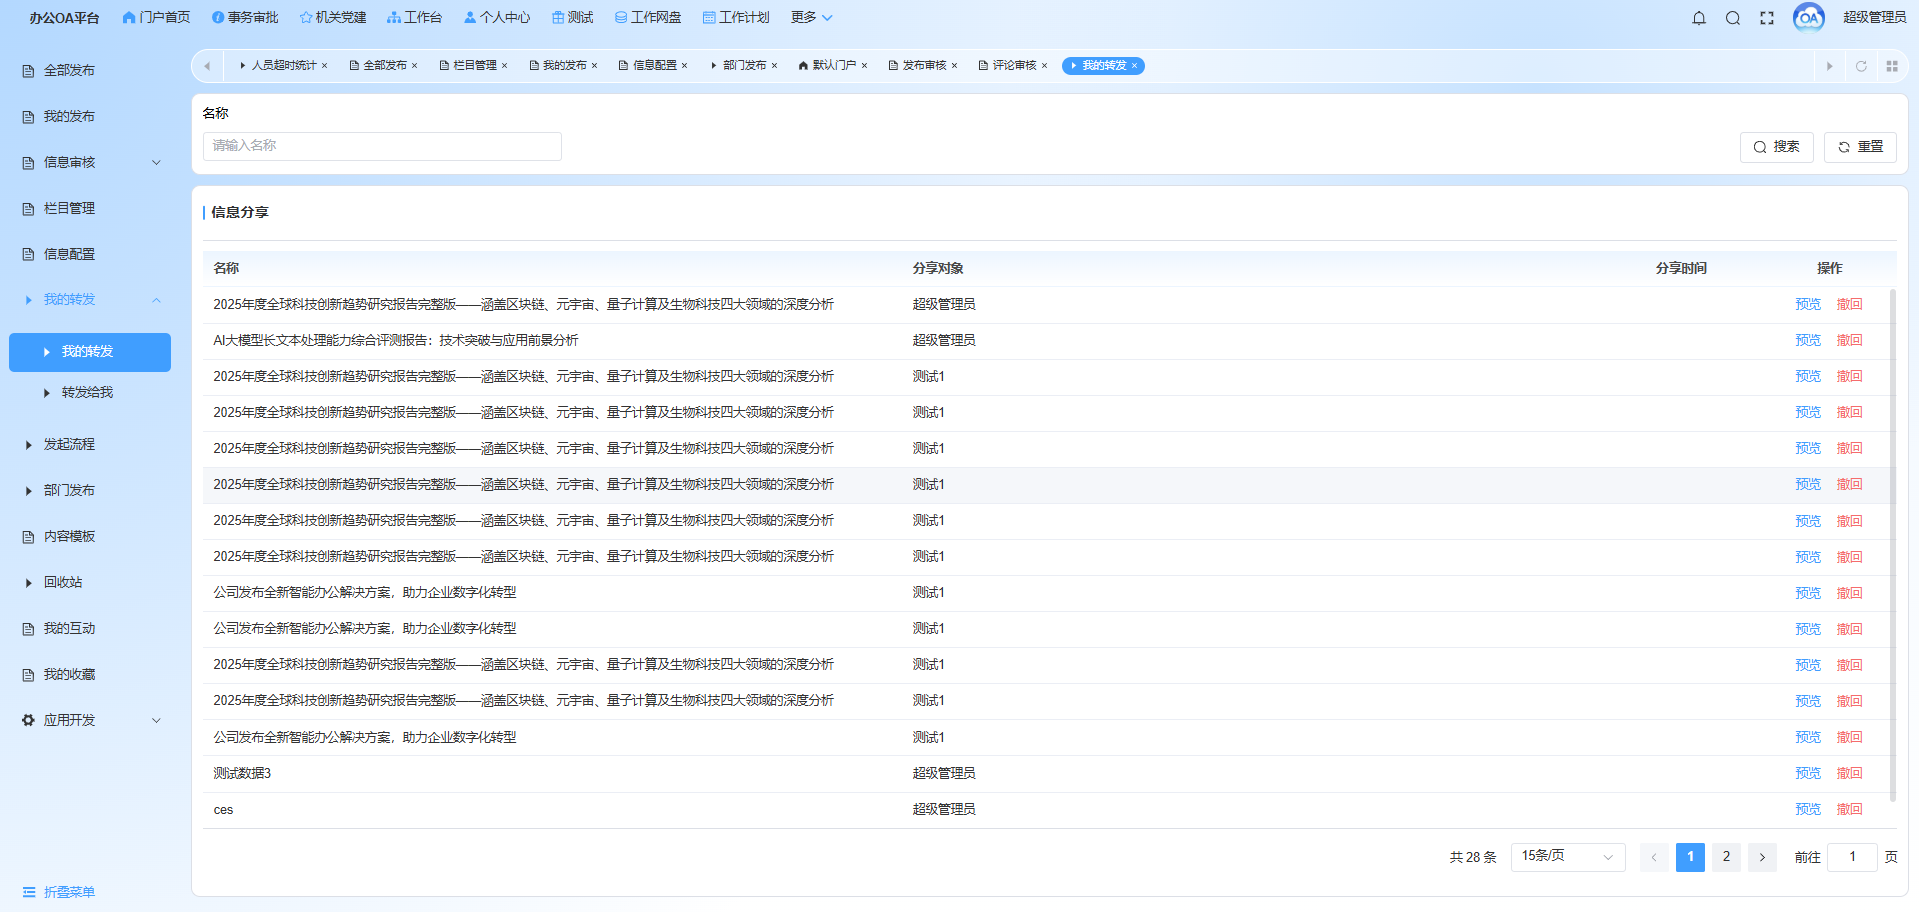Open 工作台 in the top navigation

[x=414, y=18]
